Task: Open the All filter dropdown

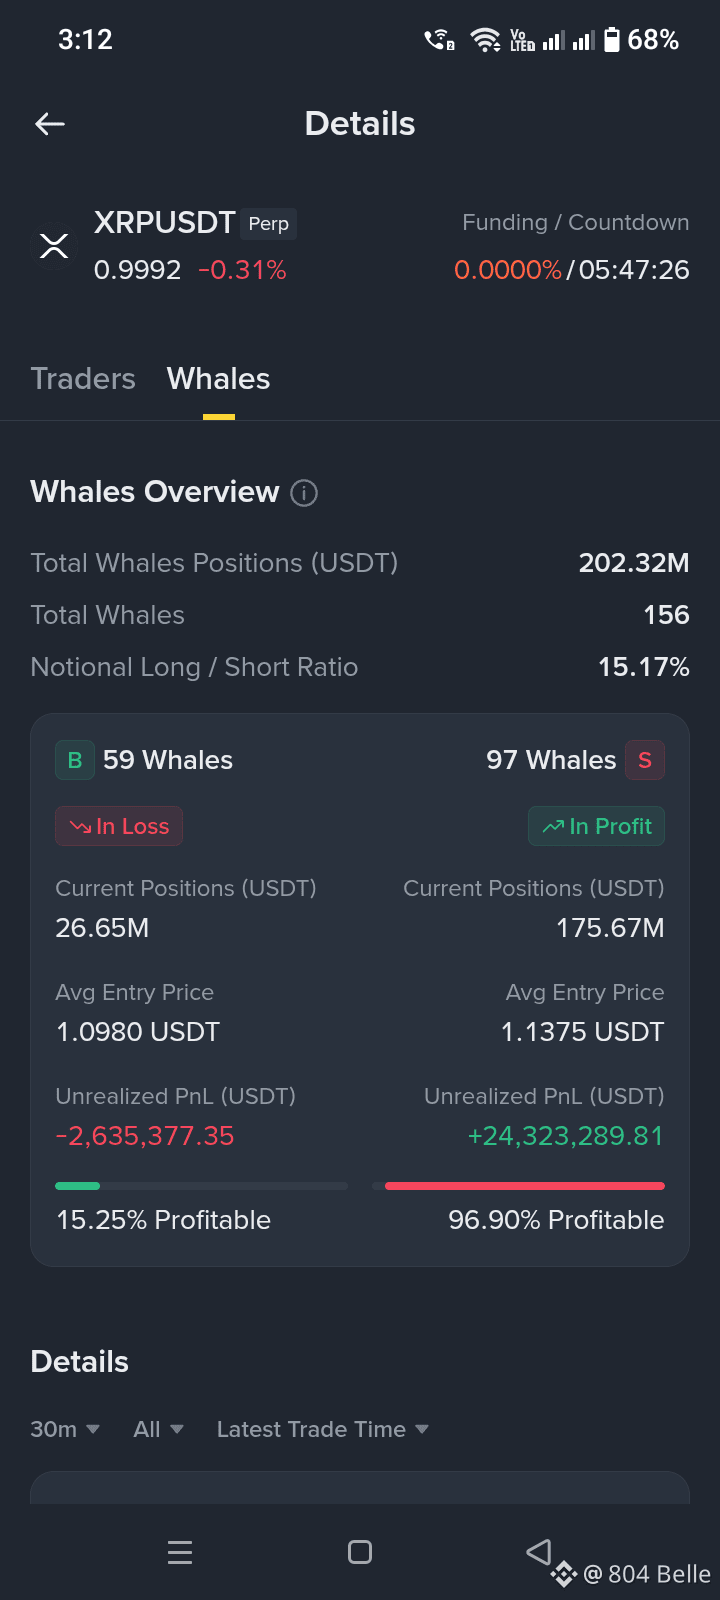Action: click(159, 1429)
